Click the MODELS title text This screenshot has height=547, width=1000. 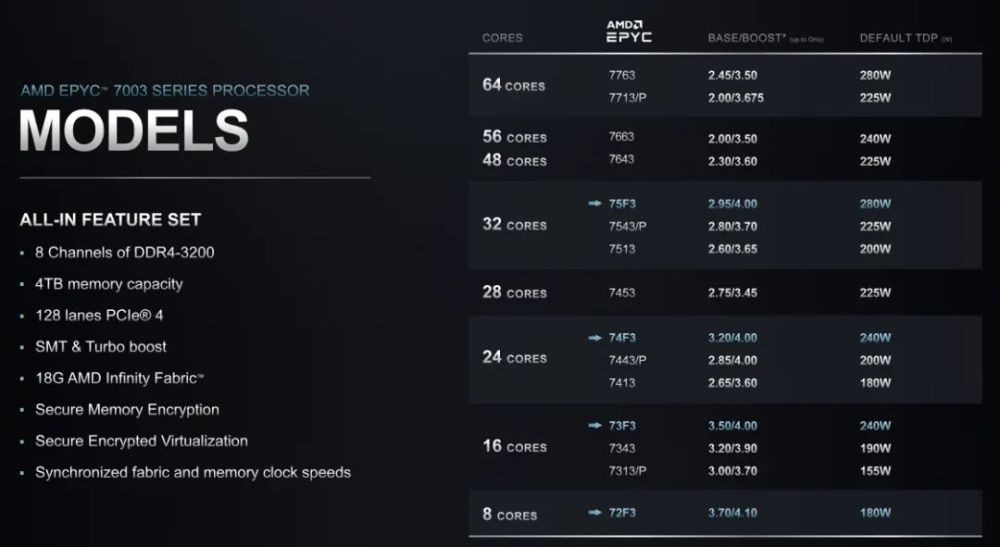134,131
